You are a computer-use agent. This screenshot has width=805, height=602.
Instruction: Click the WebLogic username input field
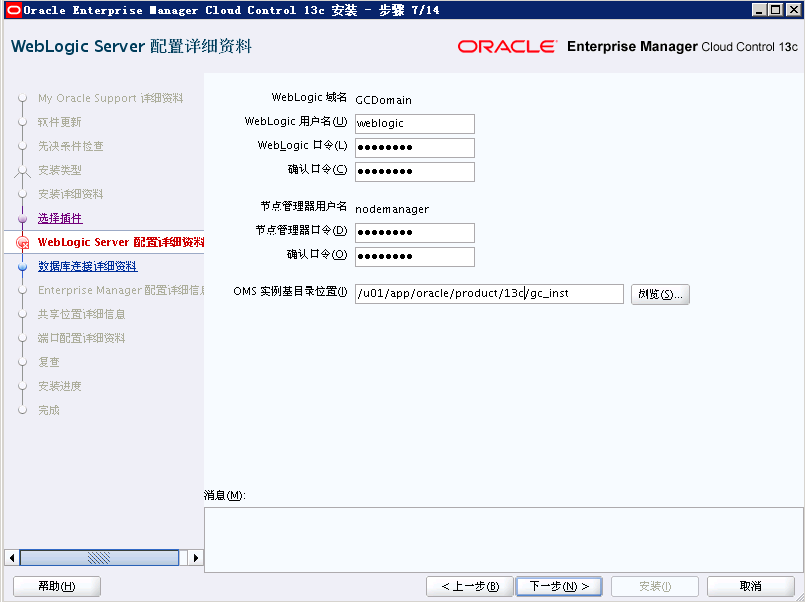click(x=415, y=124)
